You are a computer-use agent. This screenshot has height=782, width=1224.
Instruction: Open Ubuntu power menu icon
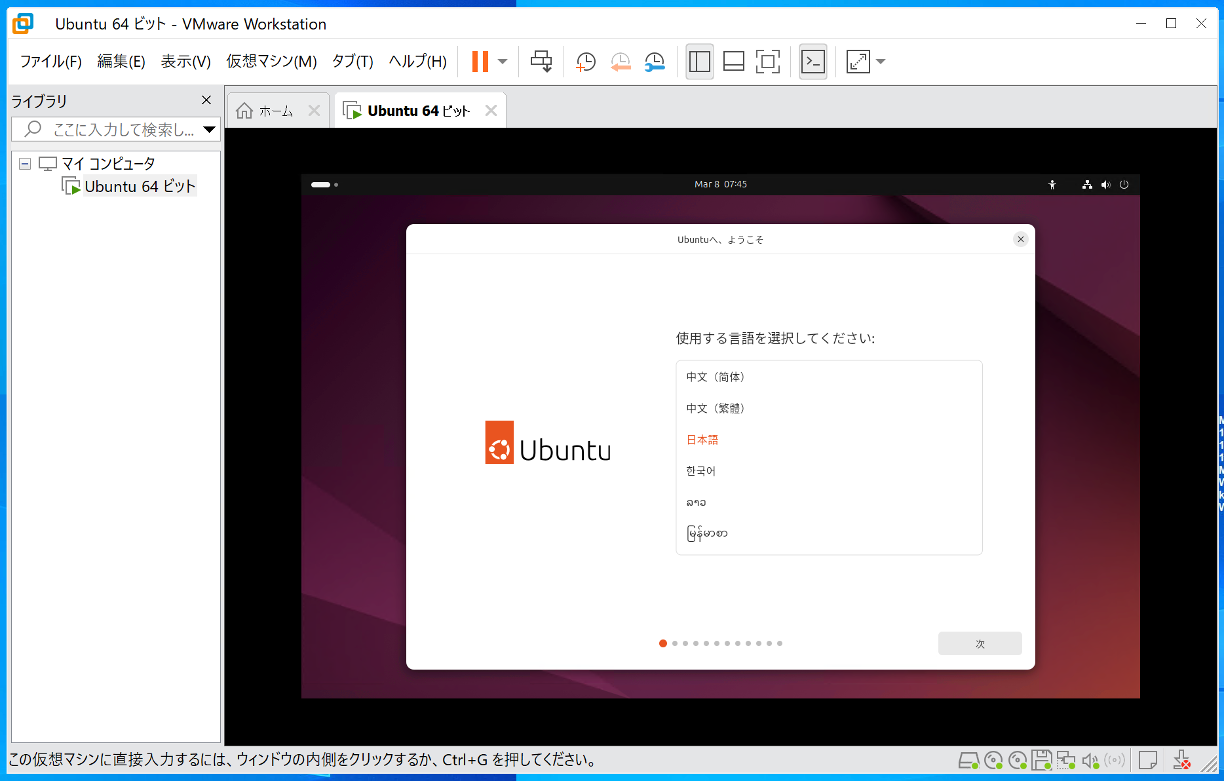(1124, 184)
